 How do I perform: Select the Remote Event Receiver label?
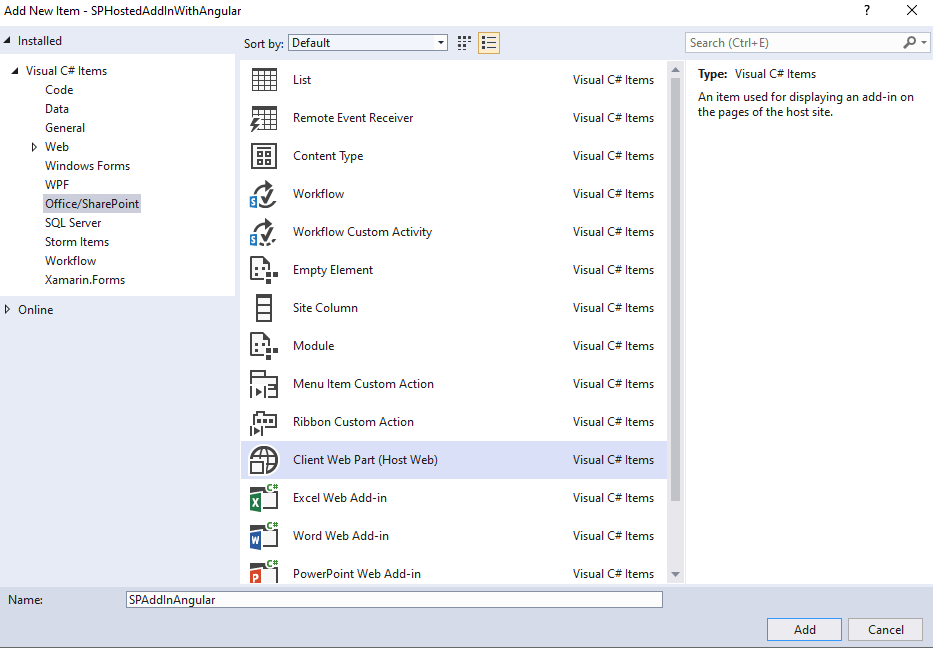click(353, 118)
